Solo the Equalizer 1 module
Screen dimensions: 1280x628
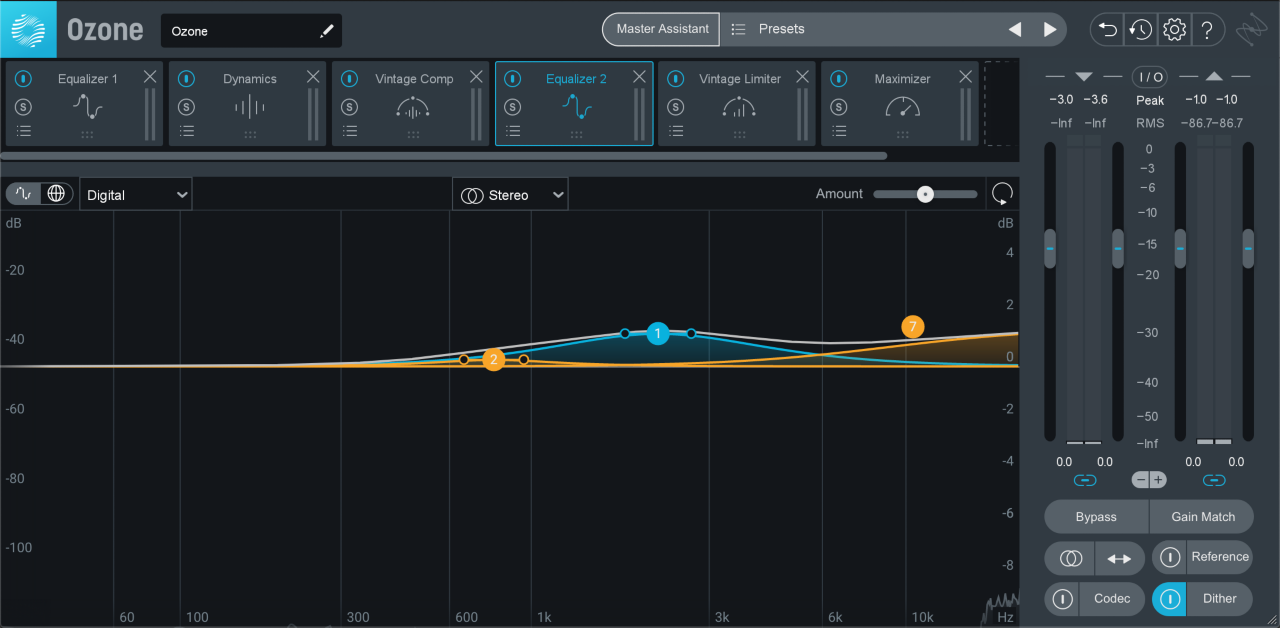(23, 107)
